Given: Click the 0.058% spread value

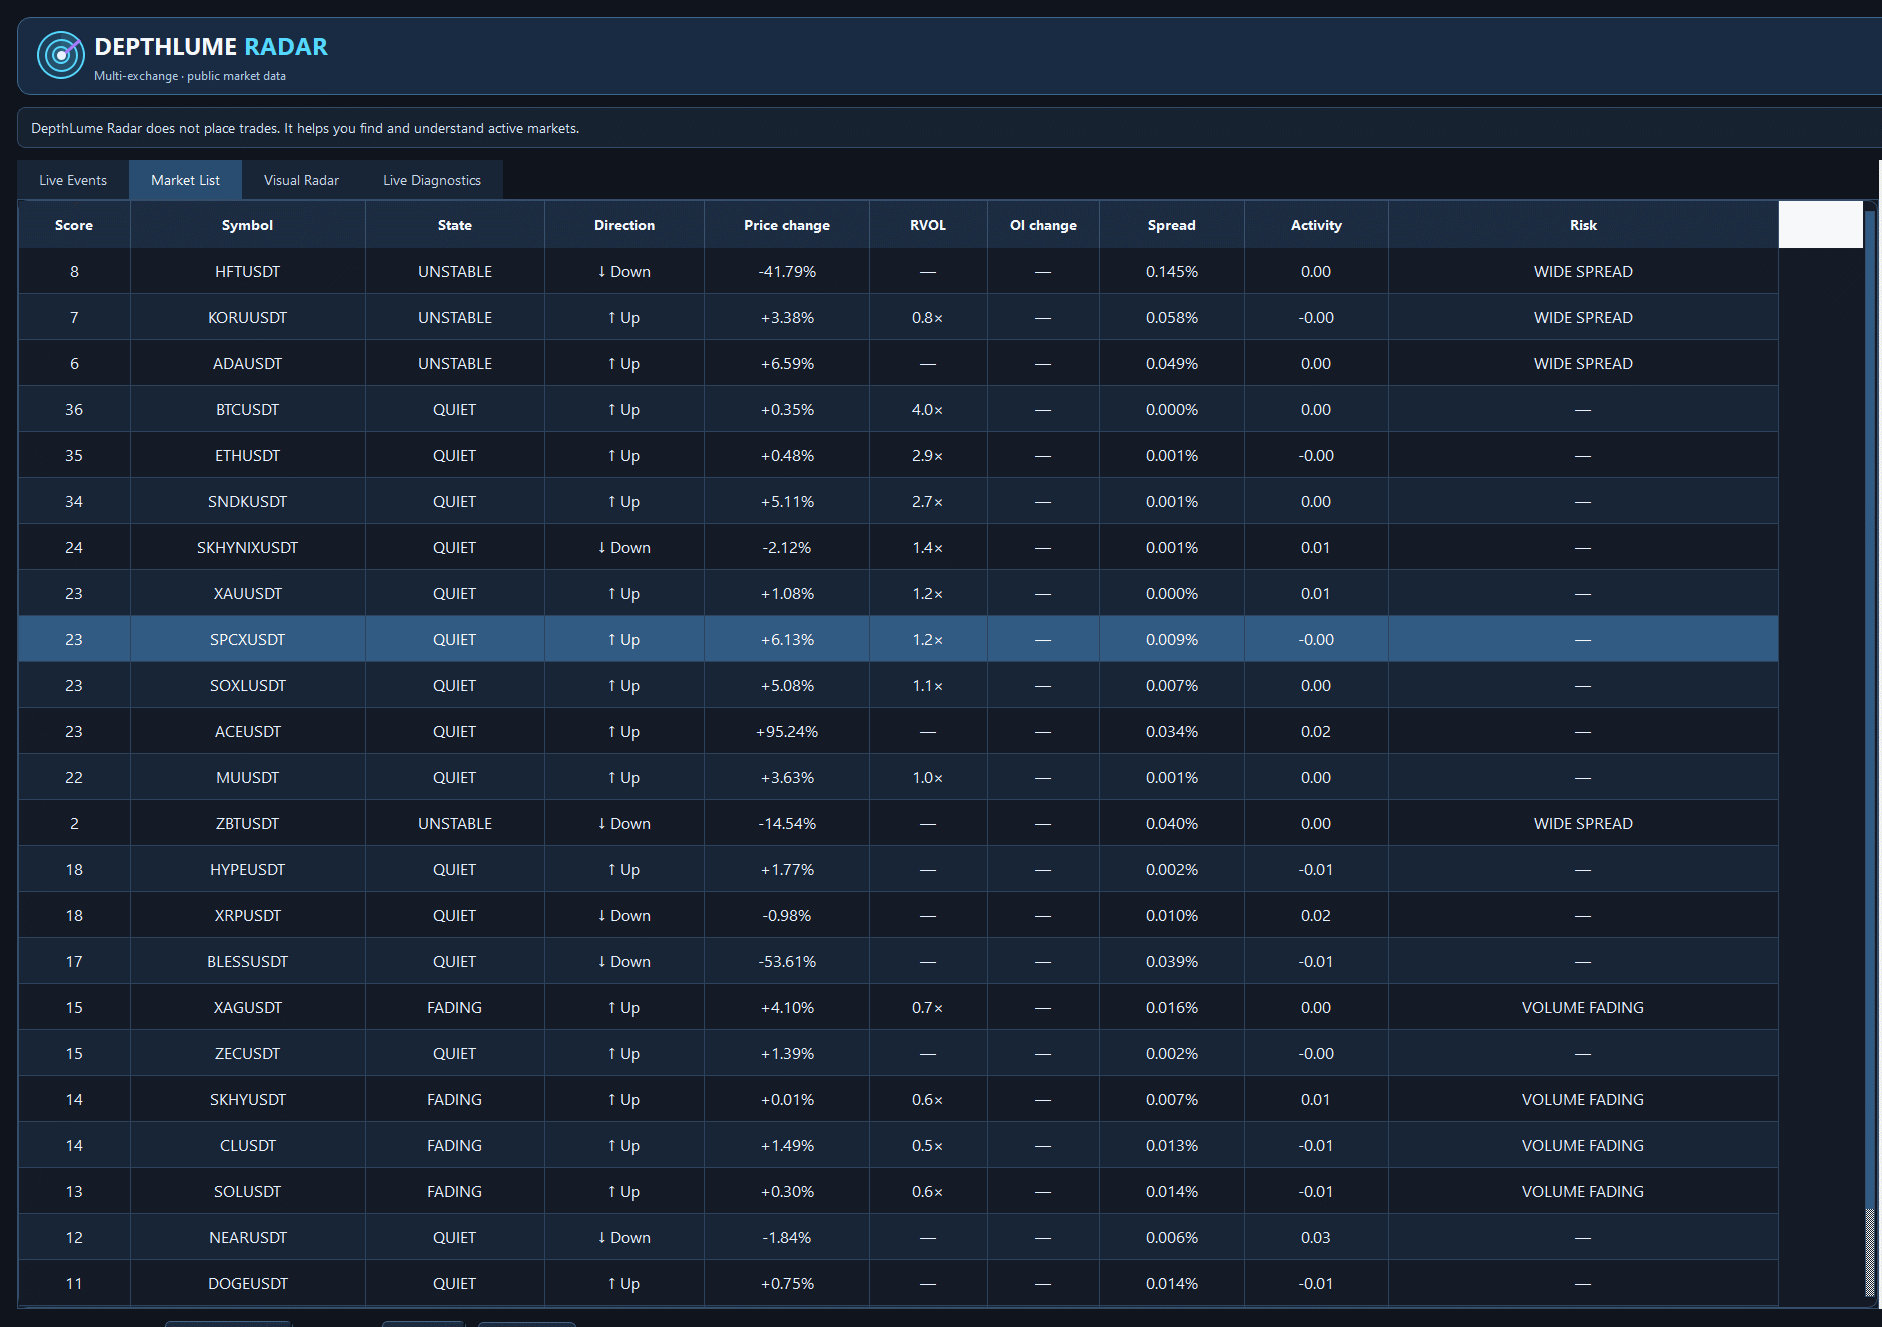Looking at the screenshot, I should (x=1172, y=318).
